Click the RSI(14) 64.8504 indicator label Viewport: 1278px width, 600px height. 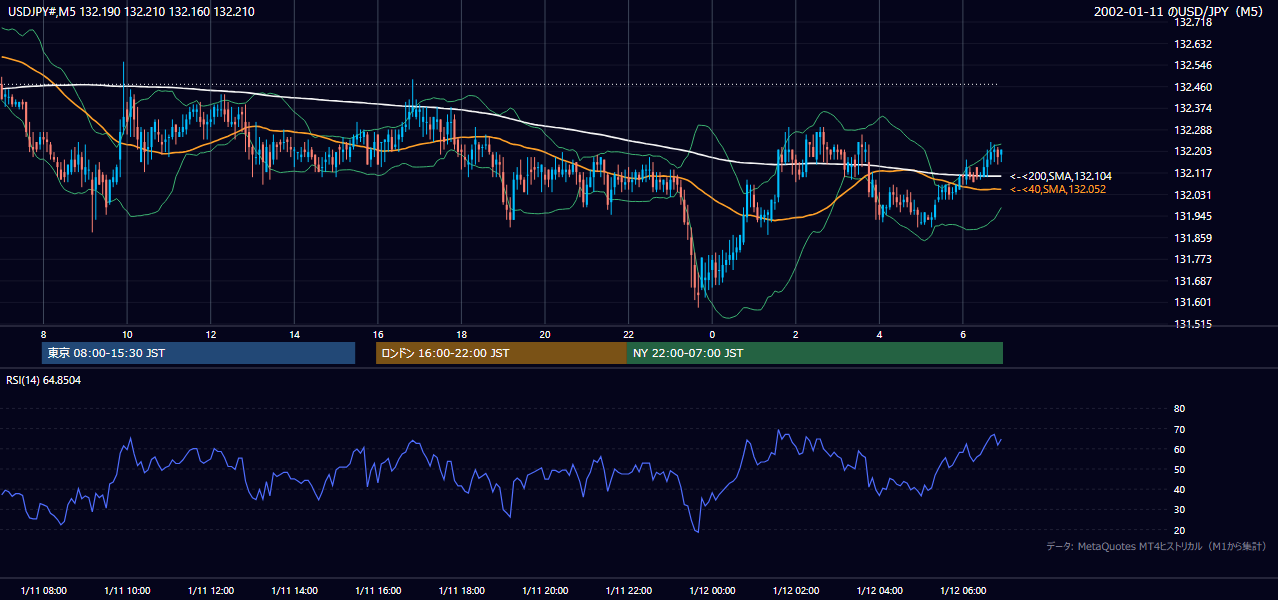42,380
